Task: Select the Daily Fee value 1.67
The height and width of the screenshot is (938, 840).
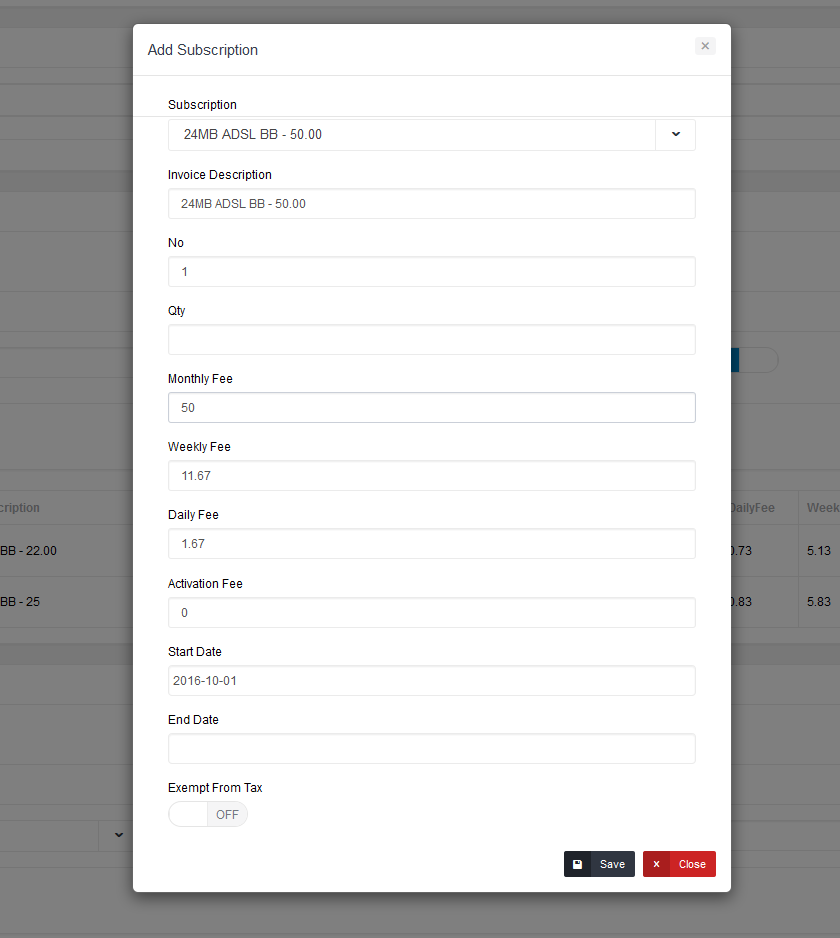Action: (431, 543)
